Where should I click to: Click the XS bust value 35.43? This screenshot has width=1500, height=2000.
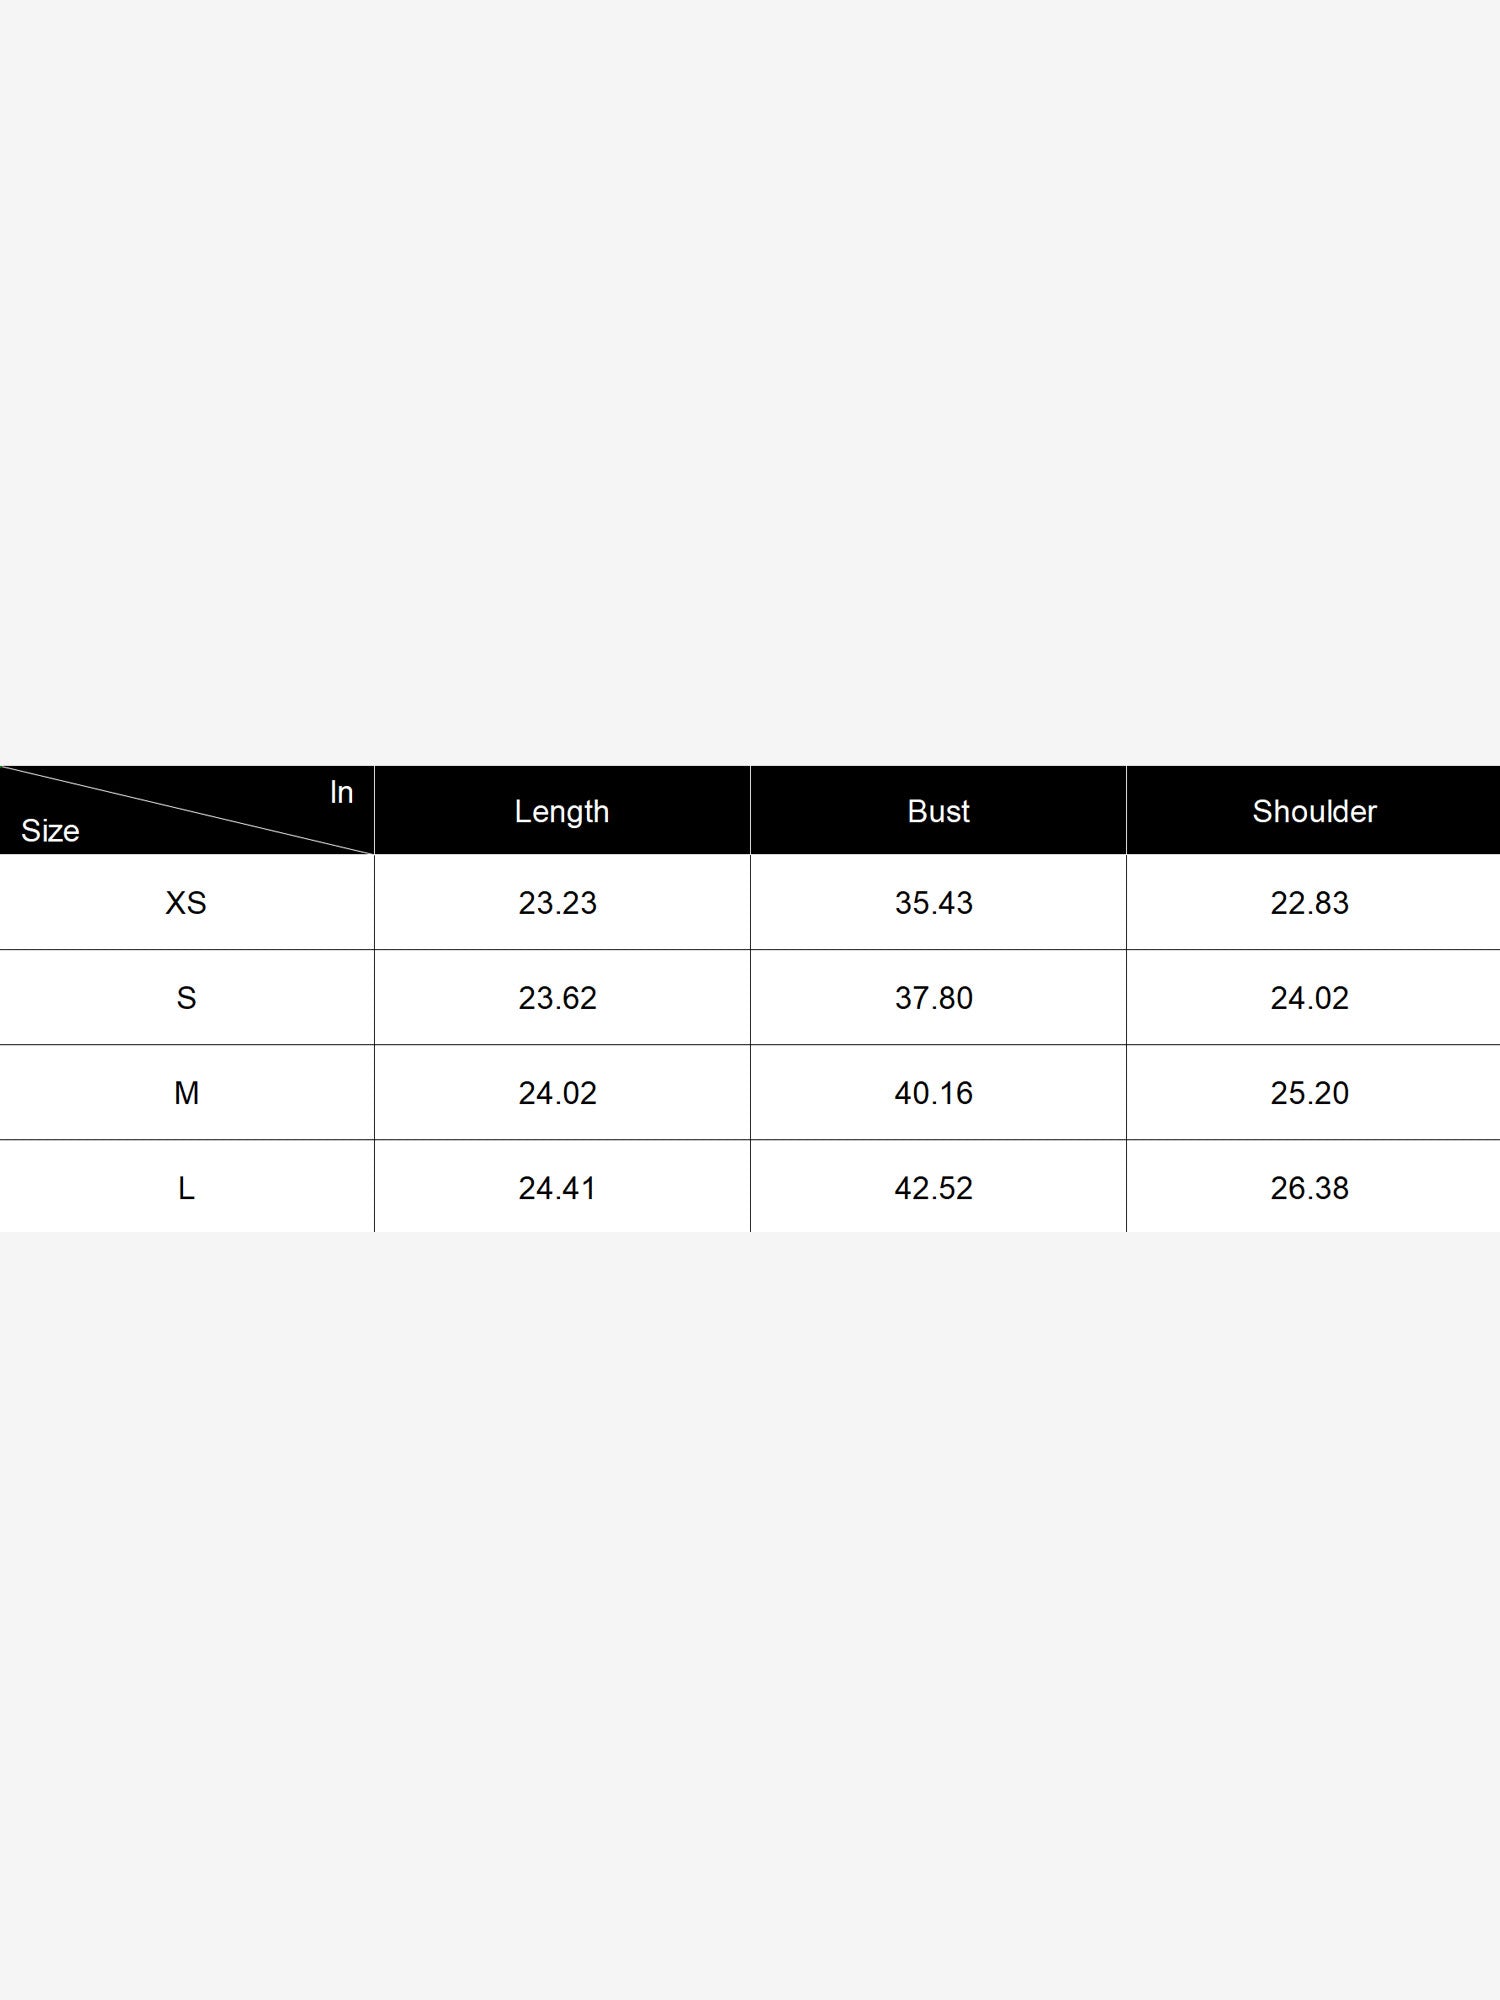[933, 903]
